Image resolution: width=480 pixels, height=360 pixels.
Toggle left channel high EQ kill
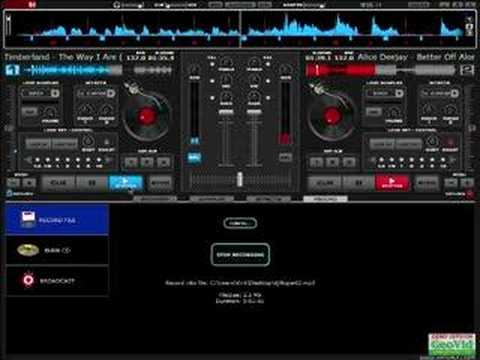pos(212,64)
